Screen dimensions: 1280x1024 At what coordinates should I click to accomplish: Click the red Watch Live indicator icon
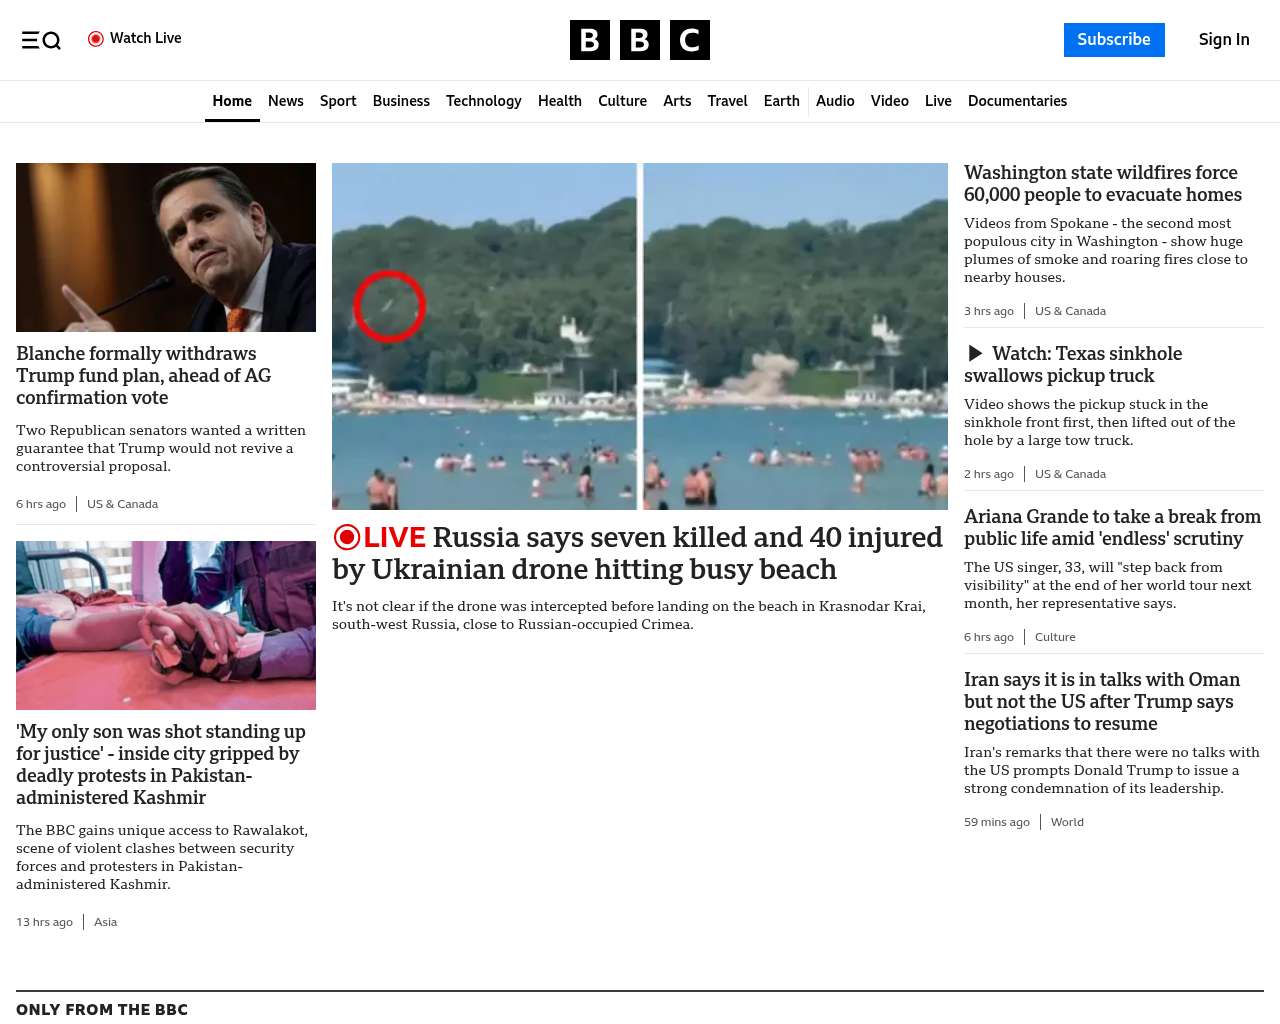pos(96,39)
